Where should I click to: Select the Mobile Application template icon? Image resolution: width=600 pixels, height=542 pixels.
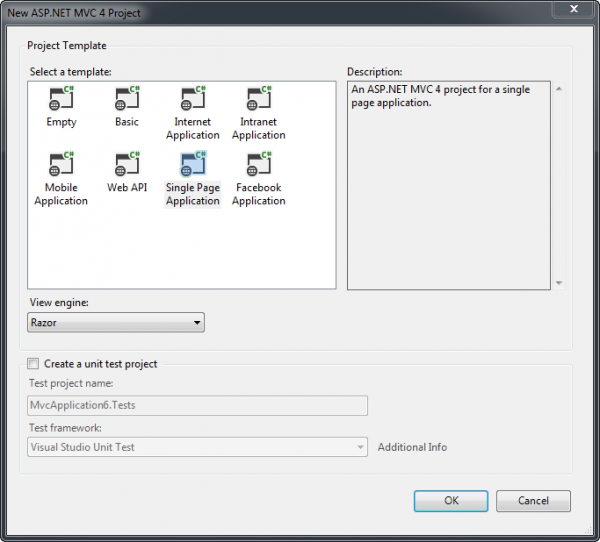pos(61,164)
